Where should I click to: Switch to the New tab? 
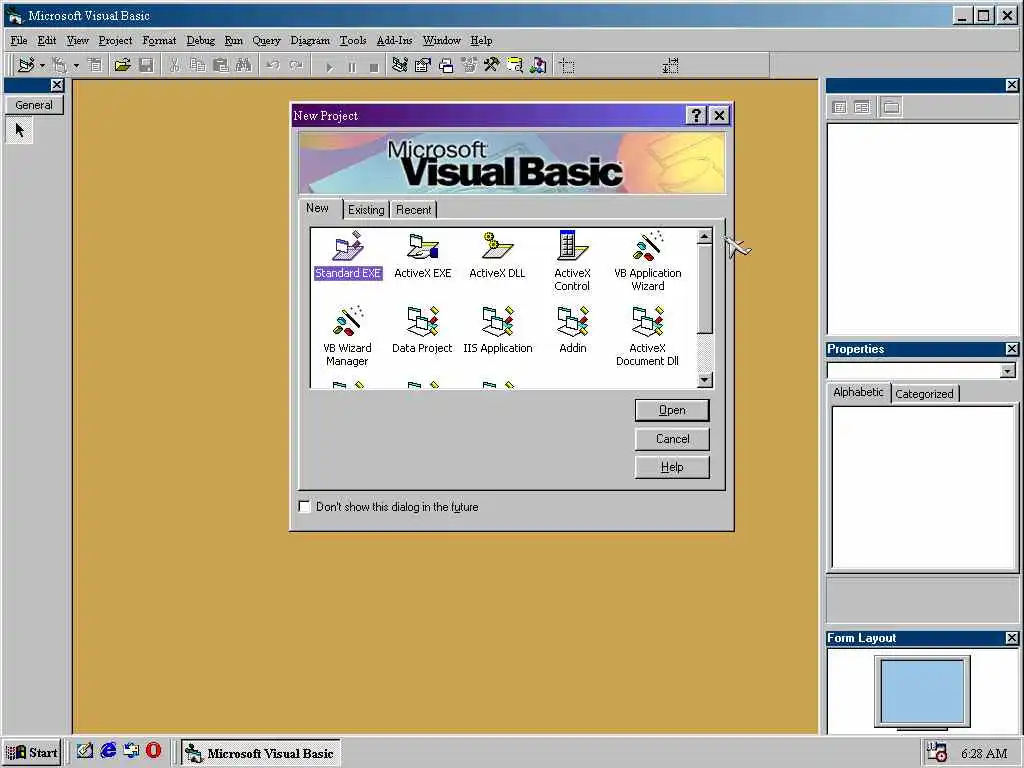click(318, 208)
